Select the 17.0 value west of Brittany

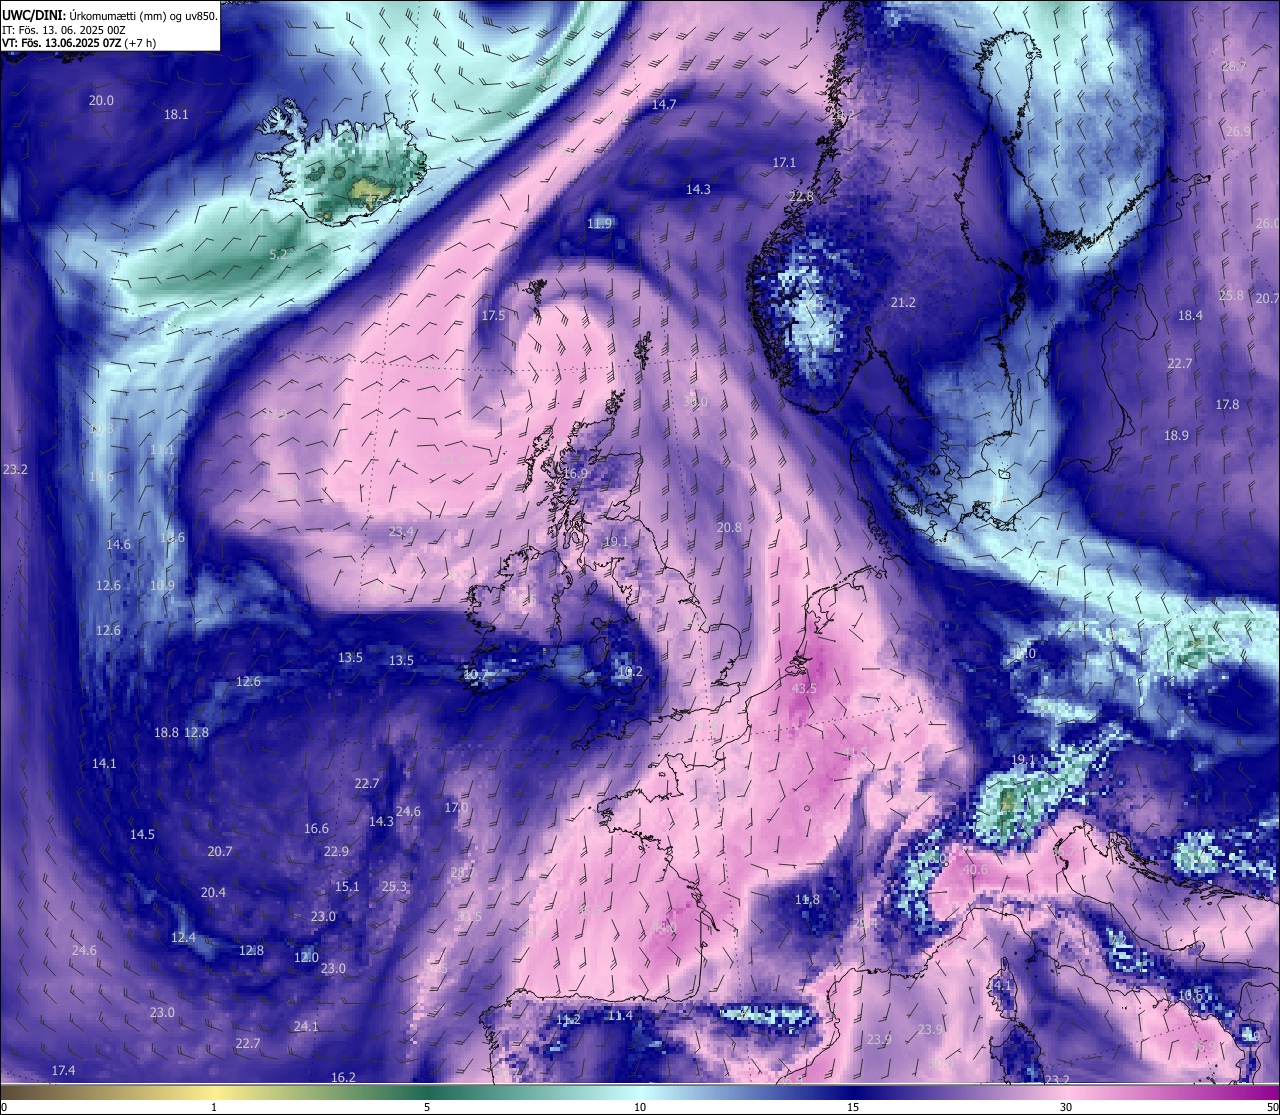[456, 808]
